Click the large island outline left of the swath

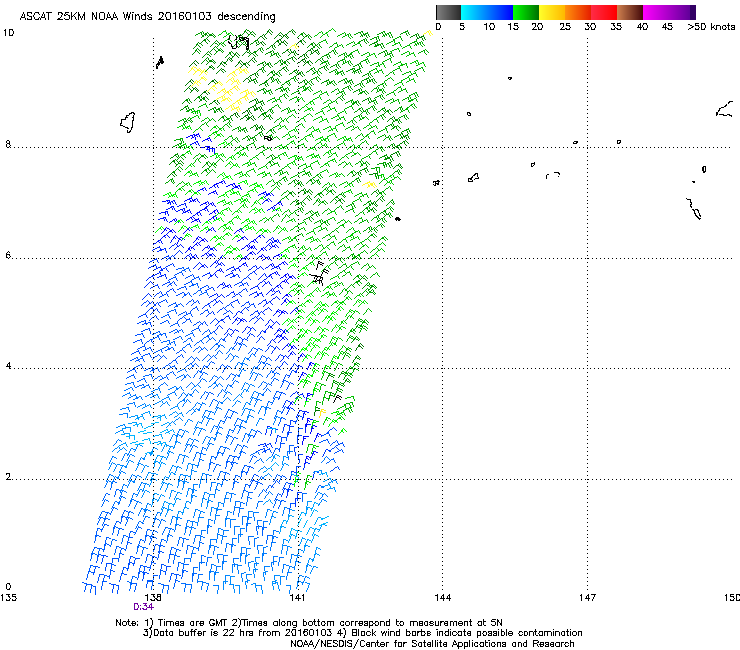(x=128, y=122)
